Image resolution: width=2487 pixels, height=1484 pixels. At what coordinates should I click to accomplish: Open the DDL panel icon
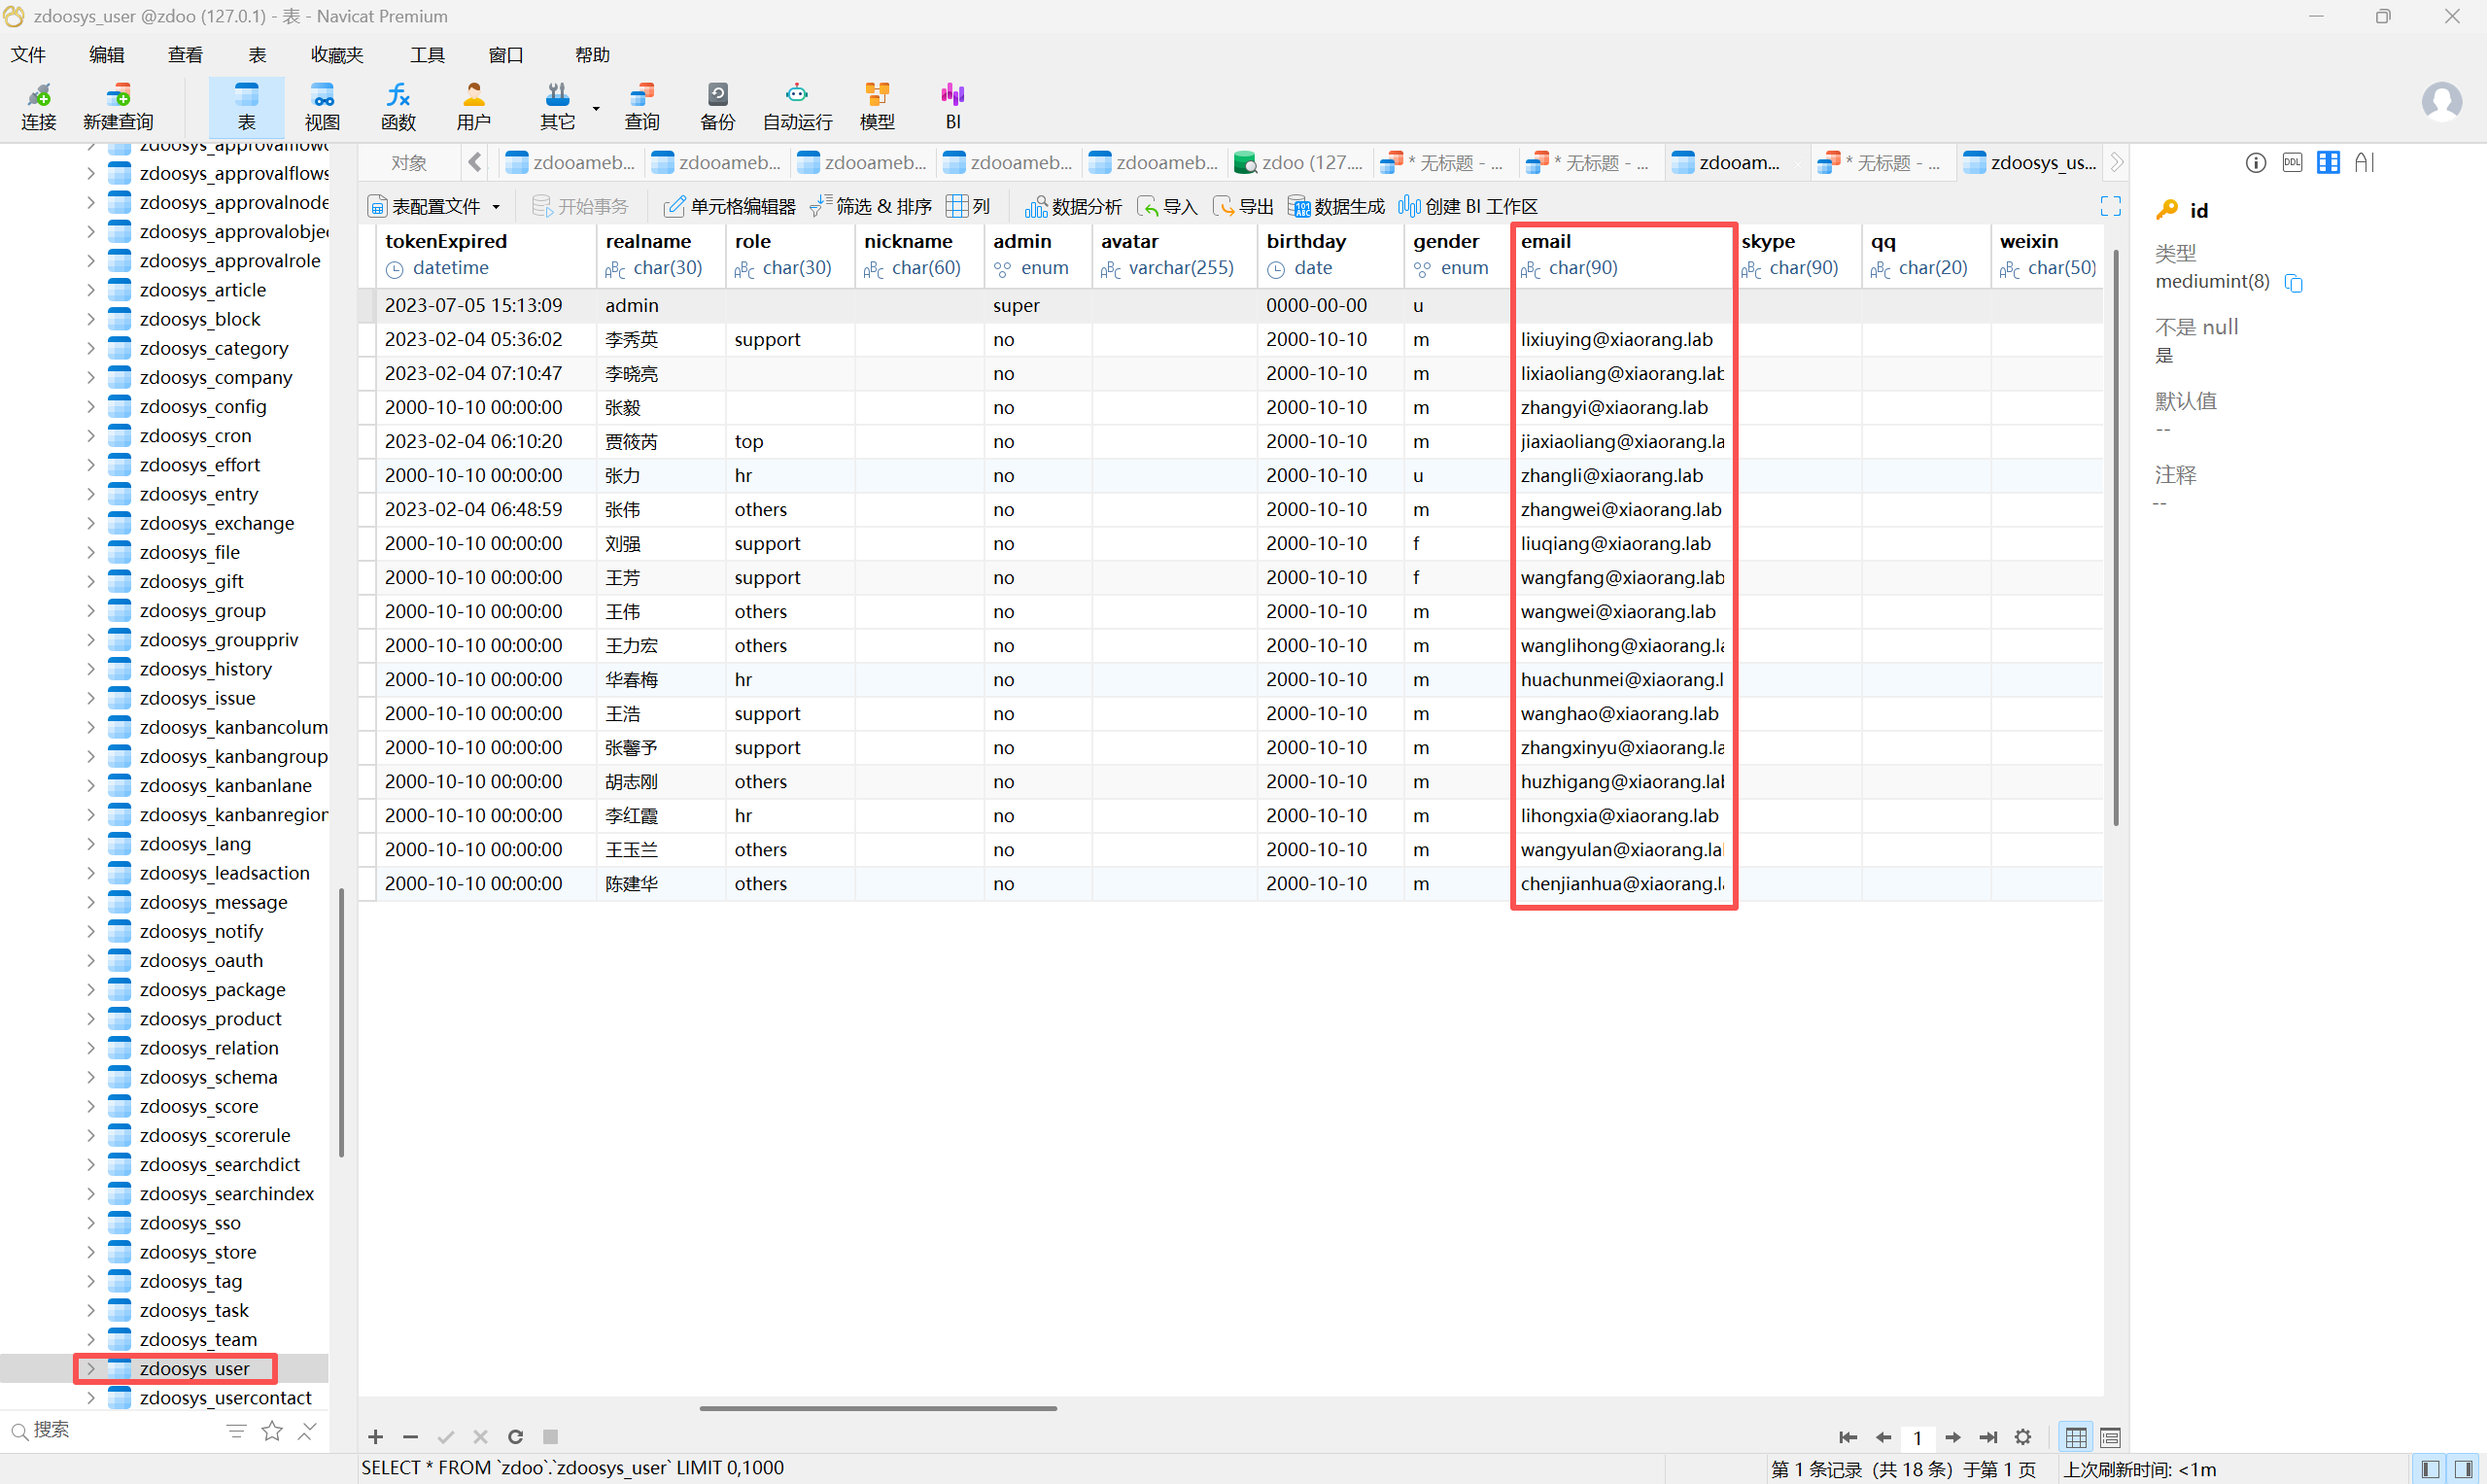pyautogui.click(x=2292, y=162)
